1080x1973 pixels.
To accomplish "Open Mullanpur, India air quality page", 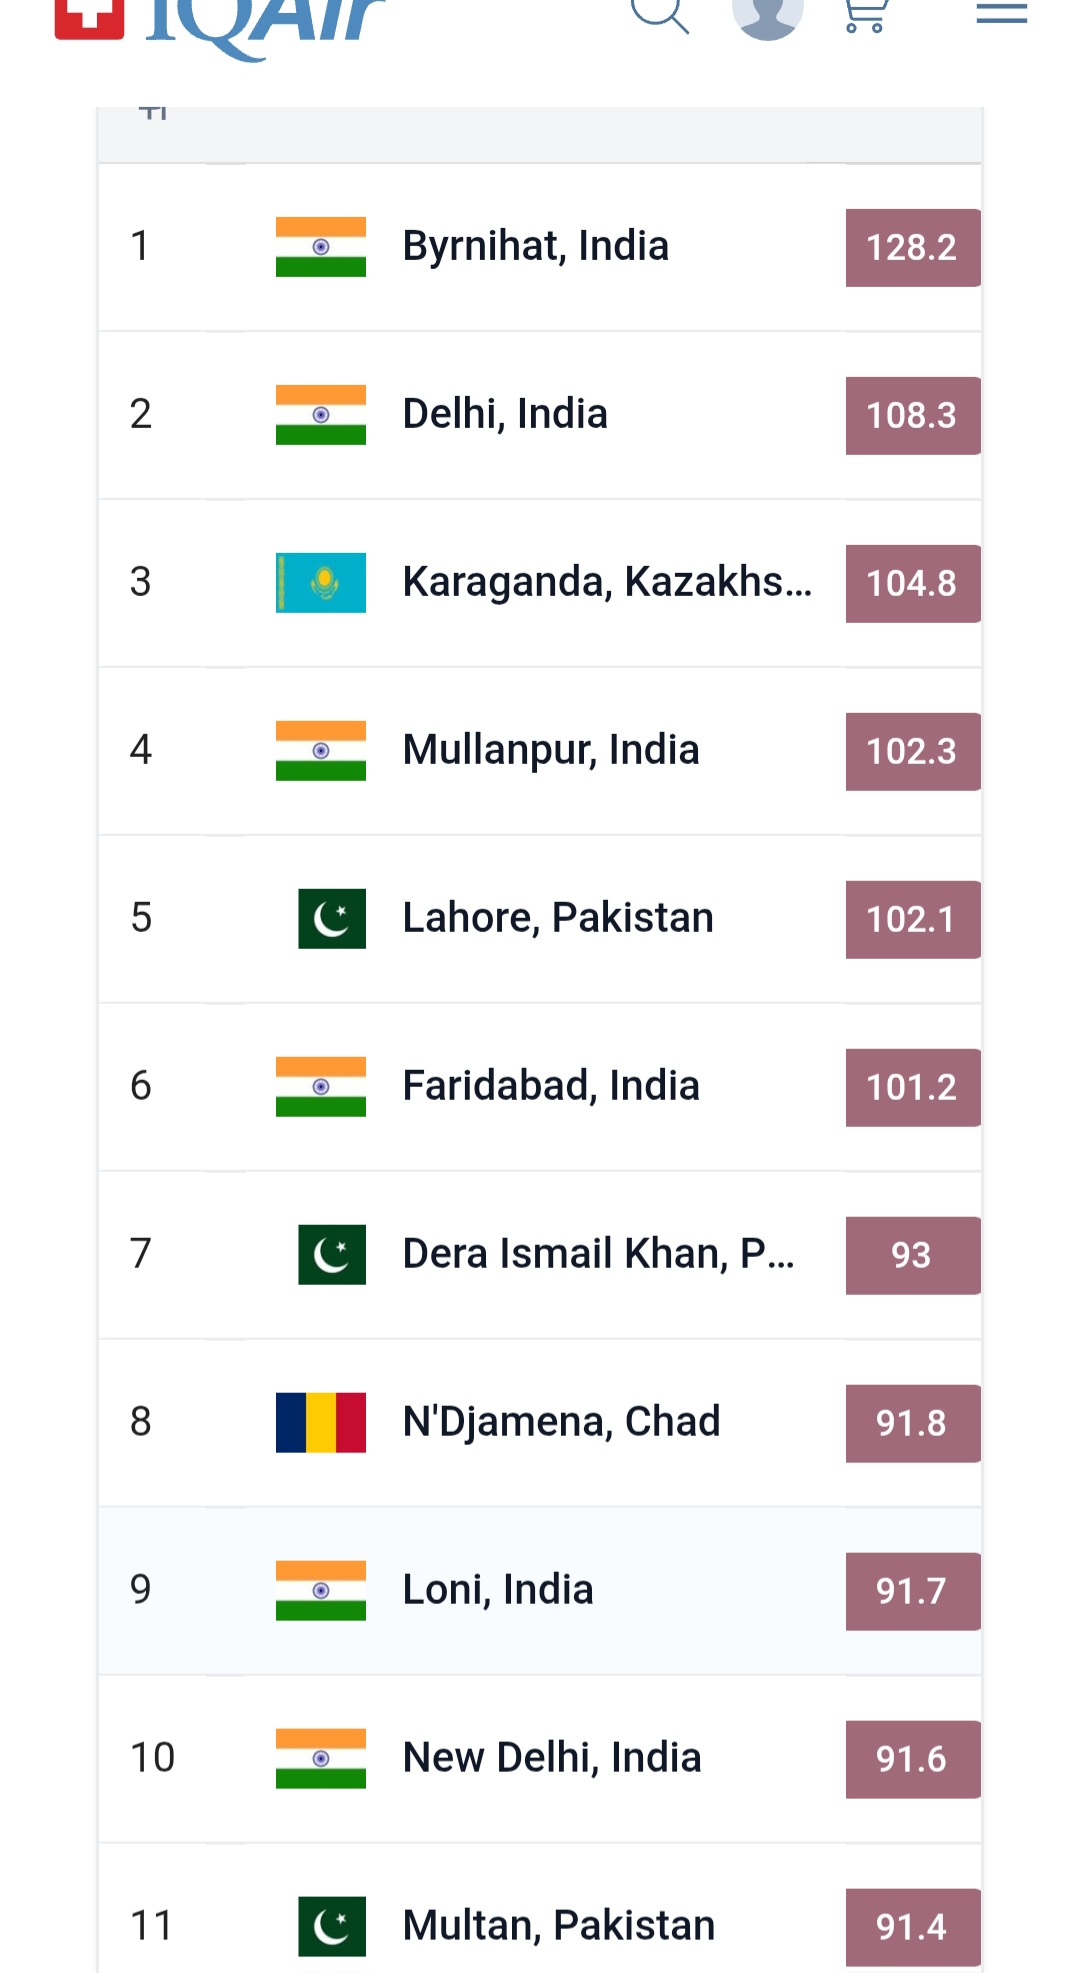I will click(x=550, y=750).
